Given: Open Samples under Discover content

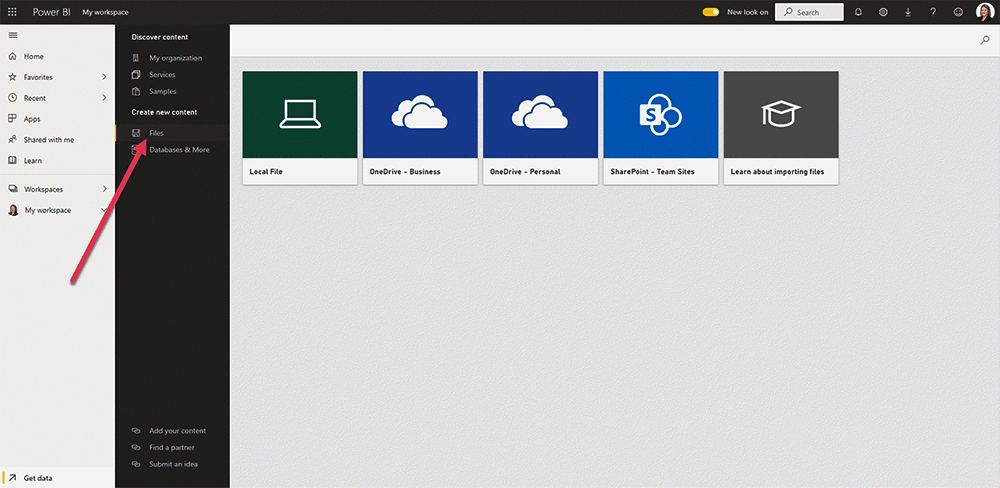Looking at the screenshot, I should (163, 91).
